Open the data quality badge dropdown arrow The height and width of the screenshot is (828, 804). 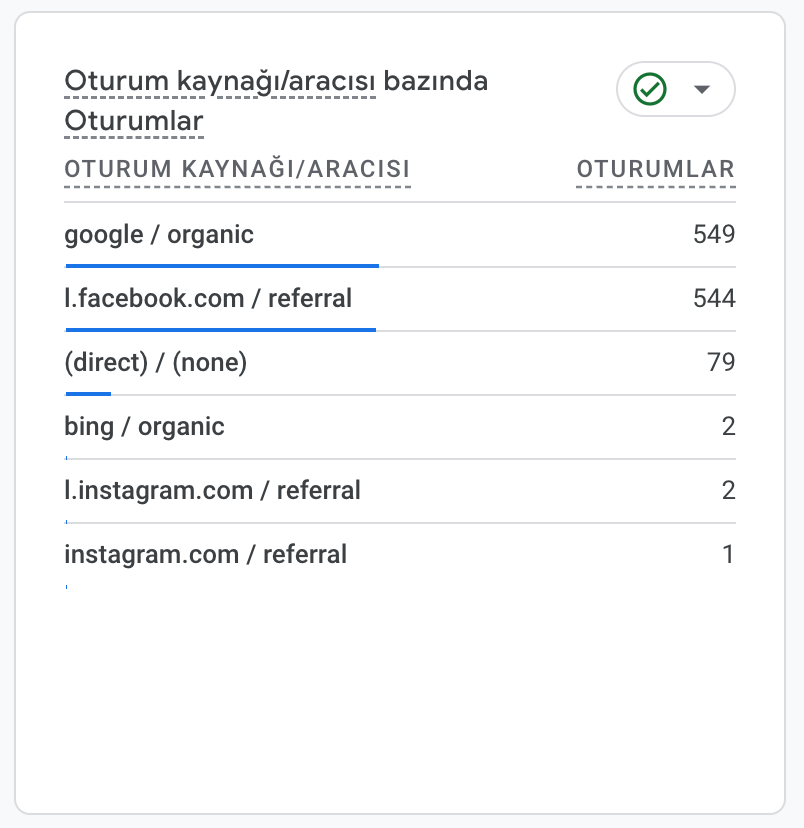(699, 89)
